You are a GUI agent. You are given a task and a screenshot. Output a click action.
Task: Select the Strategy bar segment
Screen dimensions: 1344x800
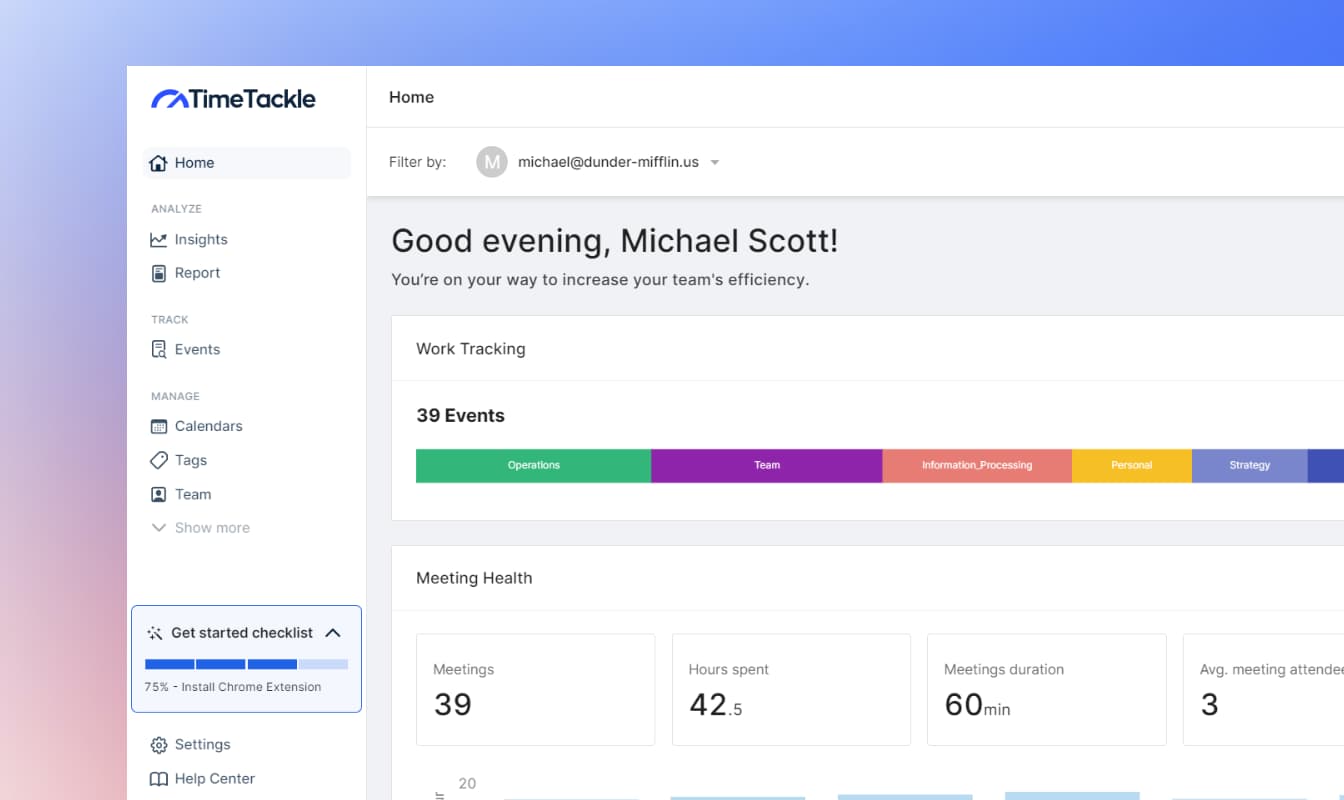[x=1250, y=466]
